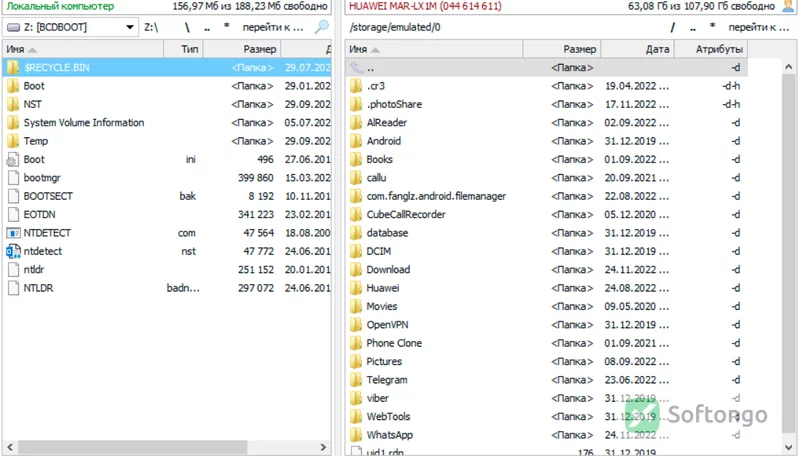This screenshot has width=800, height=456.
Task: Click the asterisk favorites button in left panel
Action: pos(227,27)
